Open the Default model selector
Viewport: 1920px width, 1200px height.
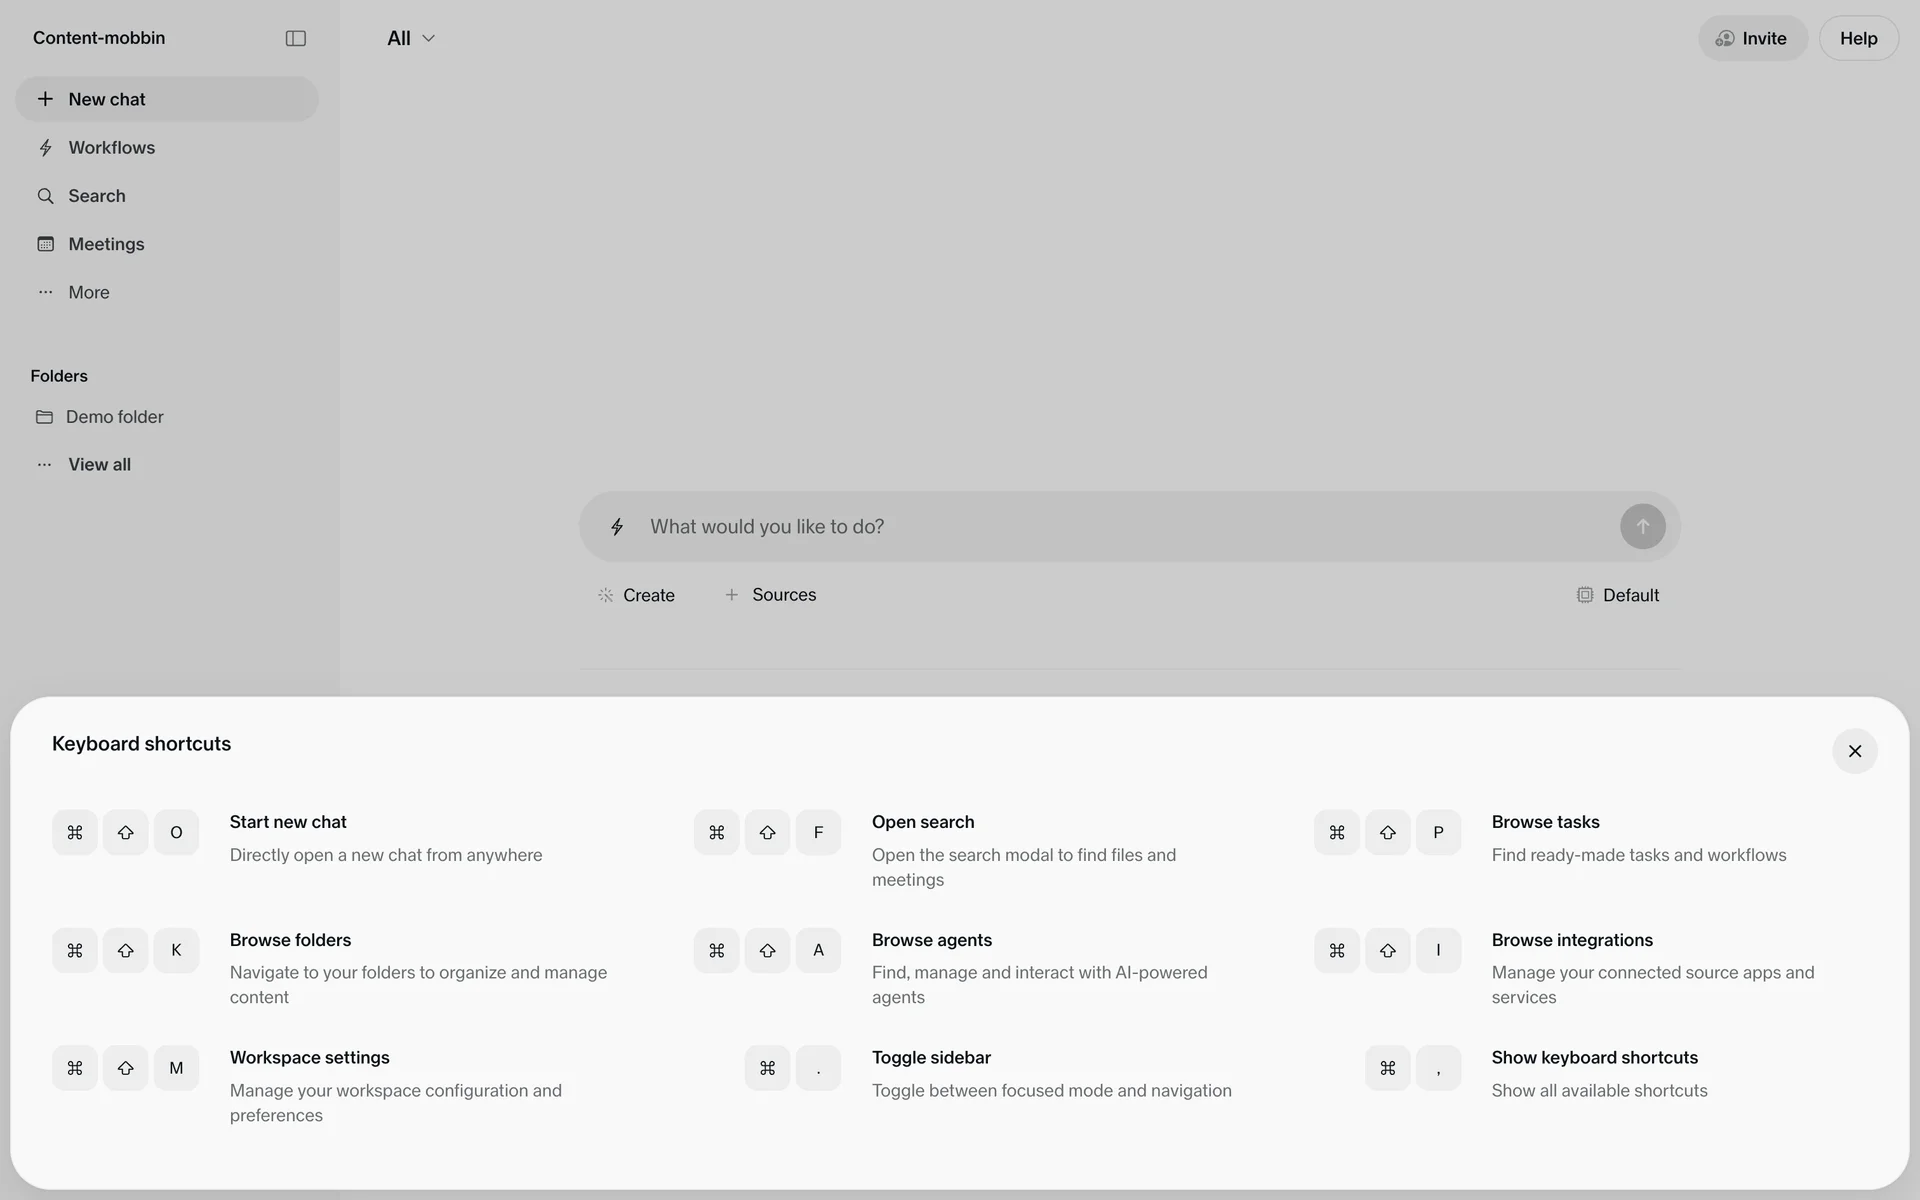[1617, 595]
